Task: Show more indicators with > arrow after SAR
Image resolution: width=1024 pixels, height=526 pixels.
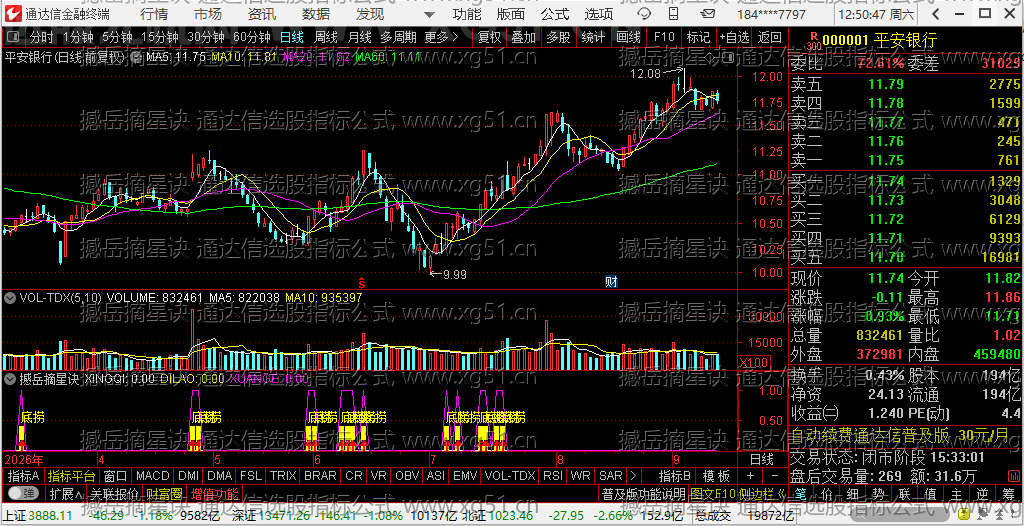Action: [x=632, y=475]
